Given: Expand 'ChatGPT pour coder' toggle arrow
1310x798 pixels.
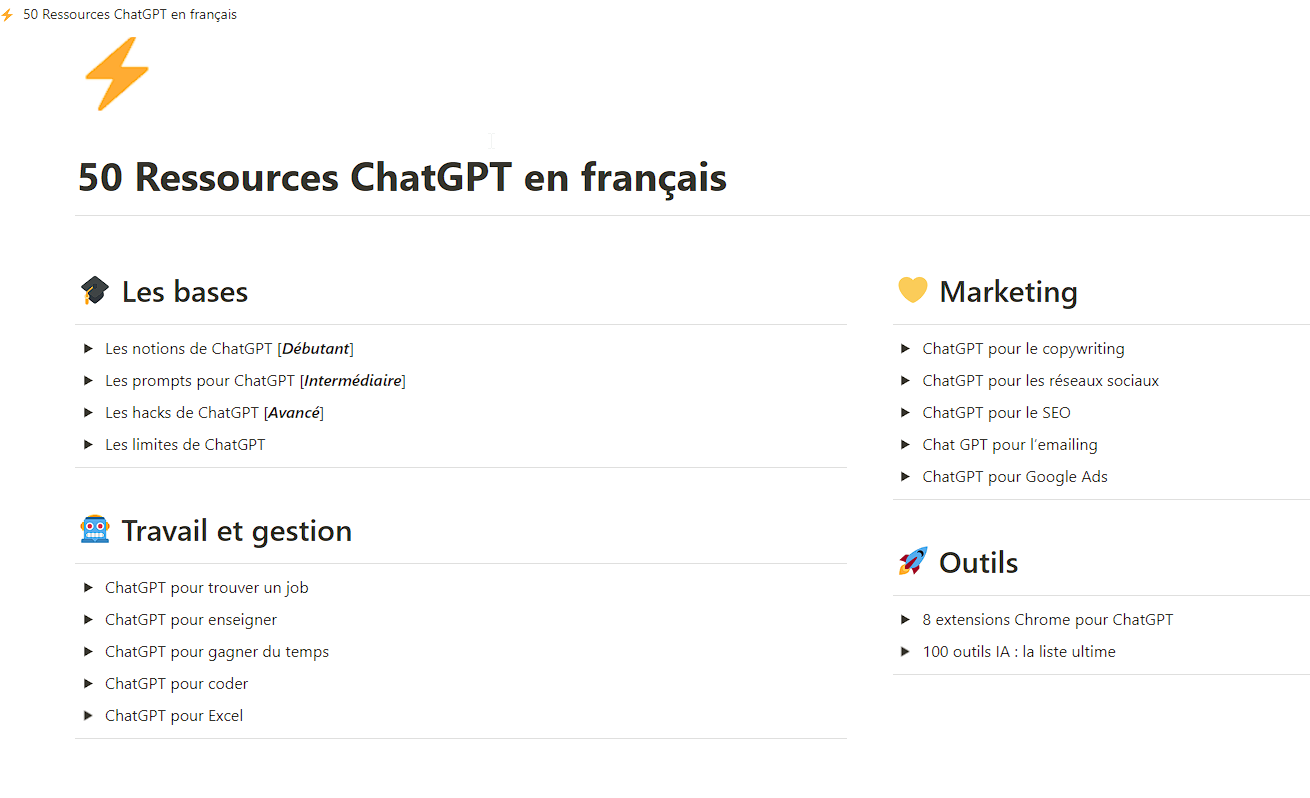Looking at the screenshot, I should (x=89, y=684).
